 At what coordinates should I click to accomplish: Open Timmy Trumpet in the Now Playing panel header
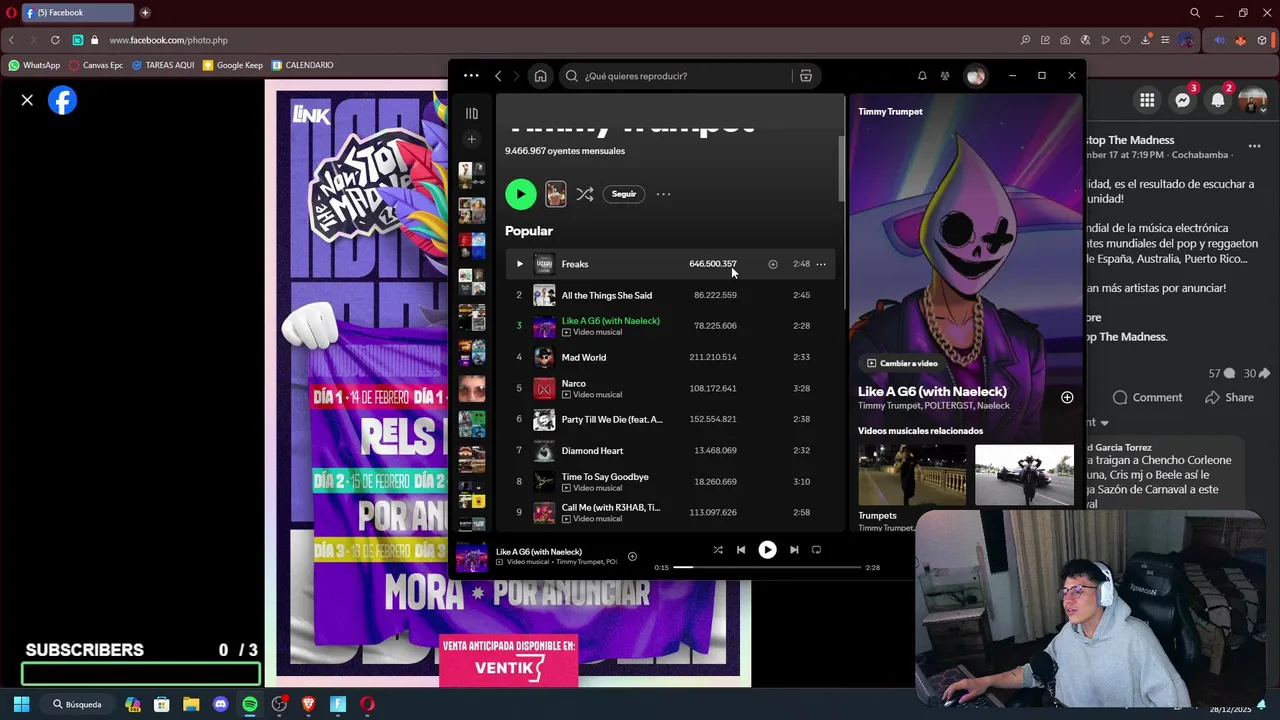[x=890, y=111]
